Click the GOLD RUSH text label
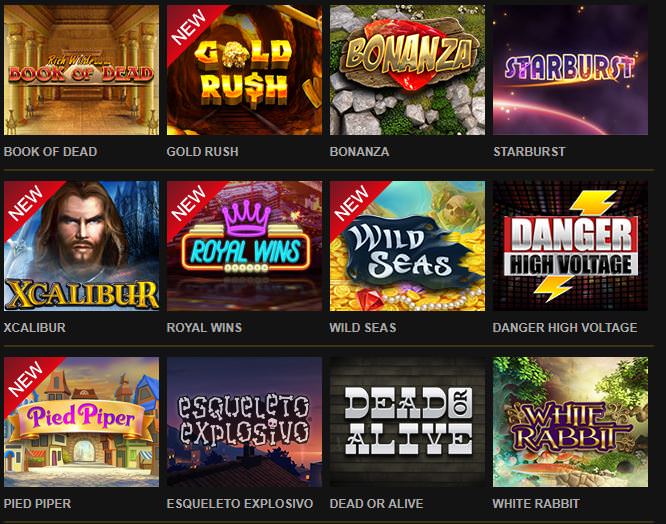This screenshot has height=524, width=666. pos(202,152)
